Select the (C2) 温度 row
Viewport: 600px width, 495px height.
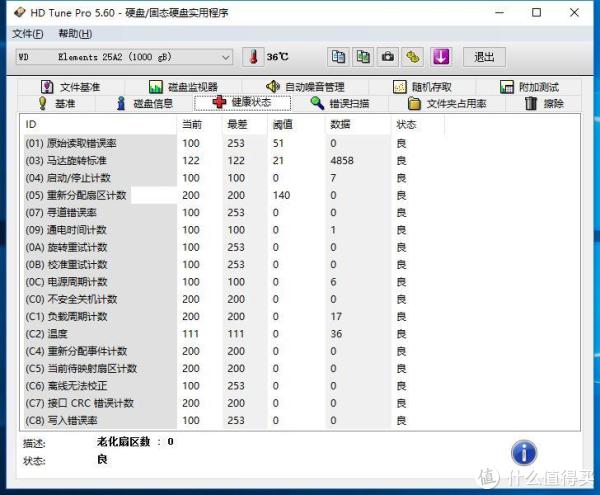pyautogui.click(x=234, y=334)
